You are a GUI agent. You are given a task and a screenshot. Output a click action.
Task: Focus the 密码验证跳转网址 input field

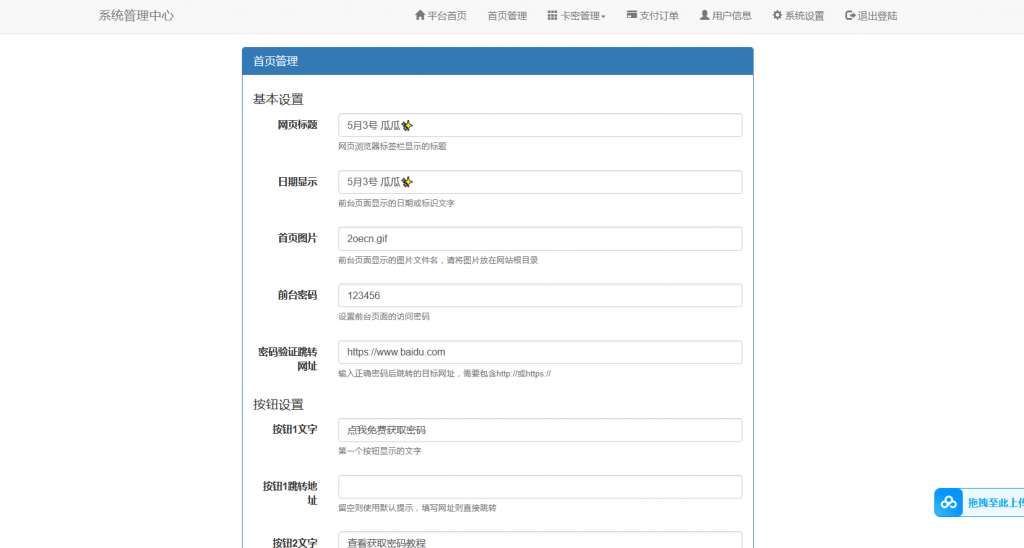click(540, 352)
